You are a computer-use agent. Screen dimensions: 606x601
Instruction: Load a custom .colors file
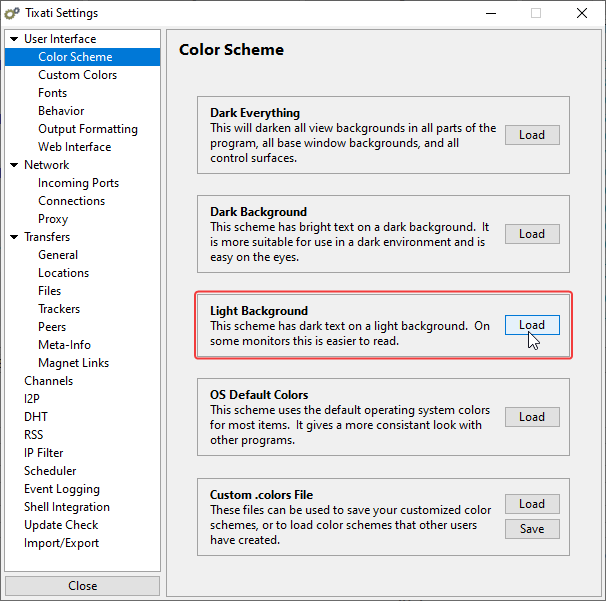point(531,504)
